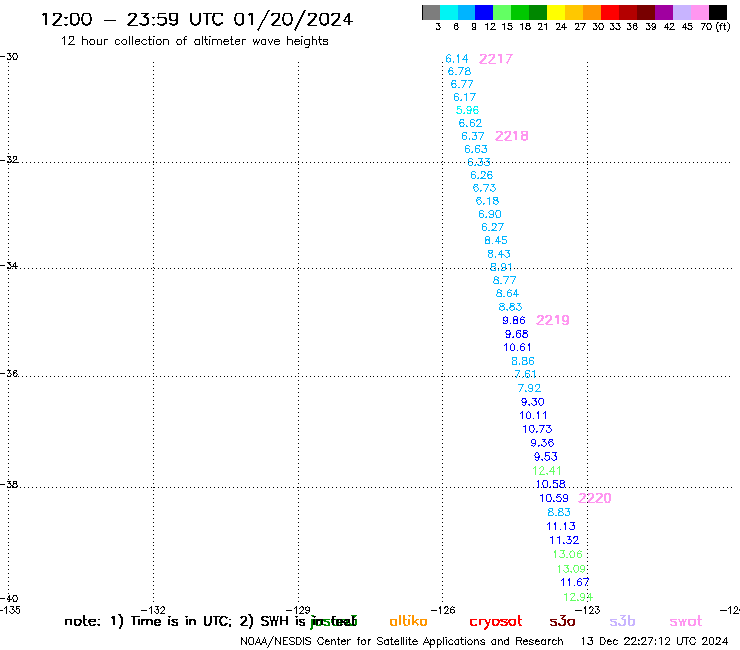Click the longitude label -123
Screen dimensions: 740x650
coord(588,610)
